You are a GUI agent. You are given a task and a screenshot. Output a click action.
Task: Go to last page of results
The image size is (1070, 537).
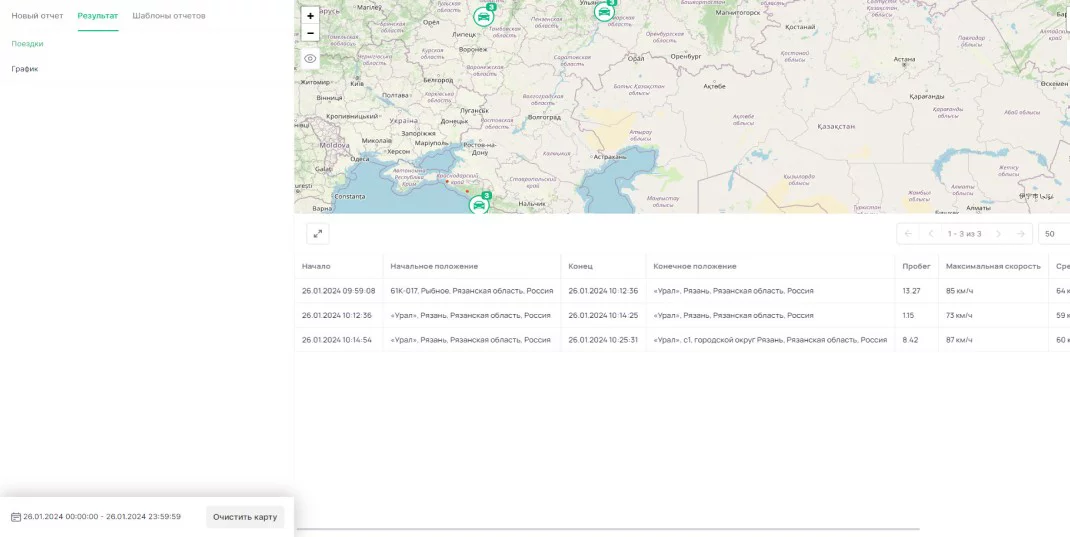pos(1021,233)
